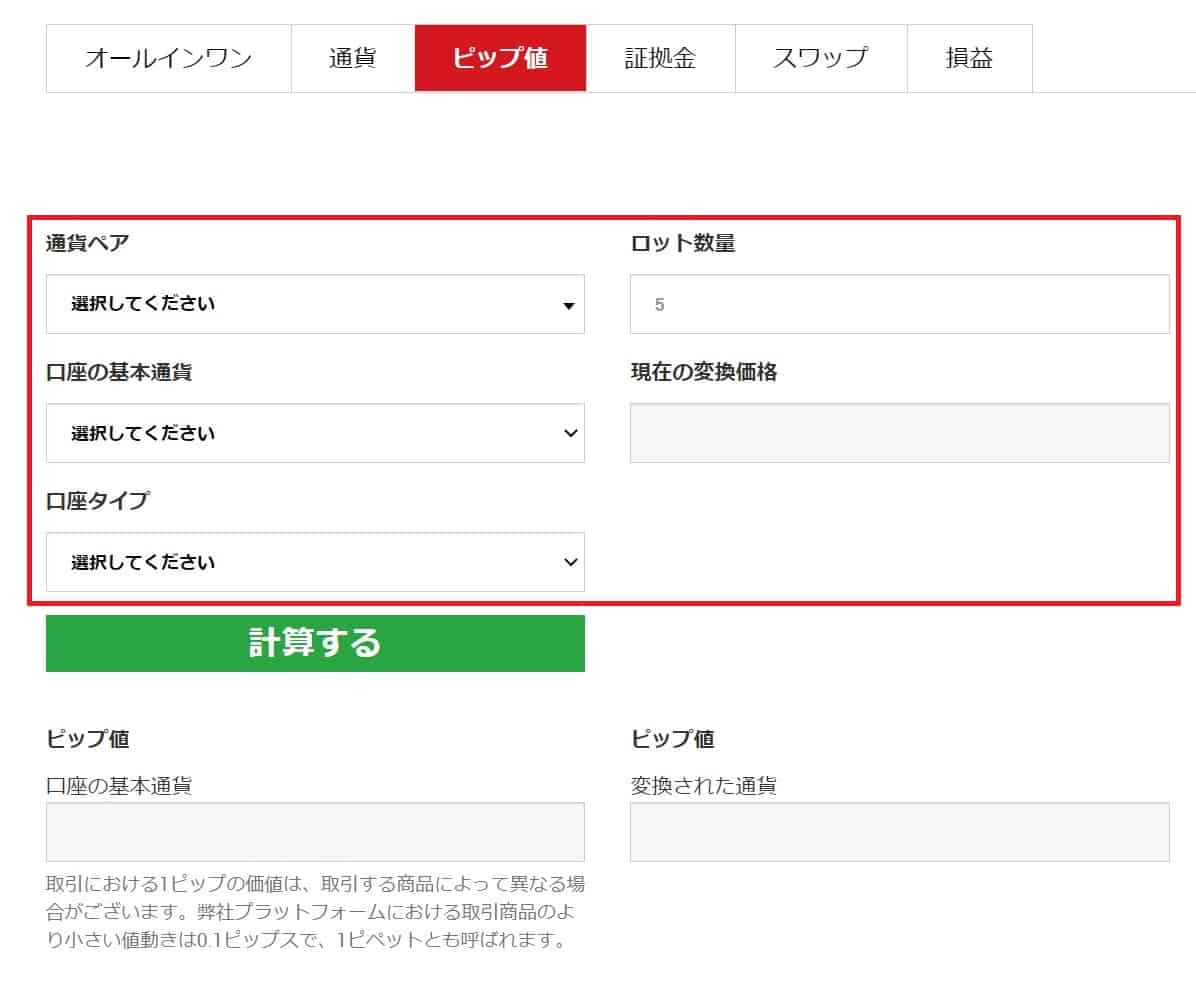Click the 現在の変換価格 field
The image size is (1196, 981).
[x=897, y=433]
